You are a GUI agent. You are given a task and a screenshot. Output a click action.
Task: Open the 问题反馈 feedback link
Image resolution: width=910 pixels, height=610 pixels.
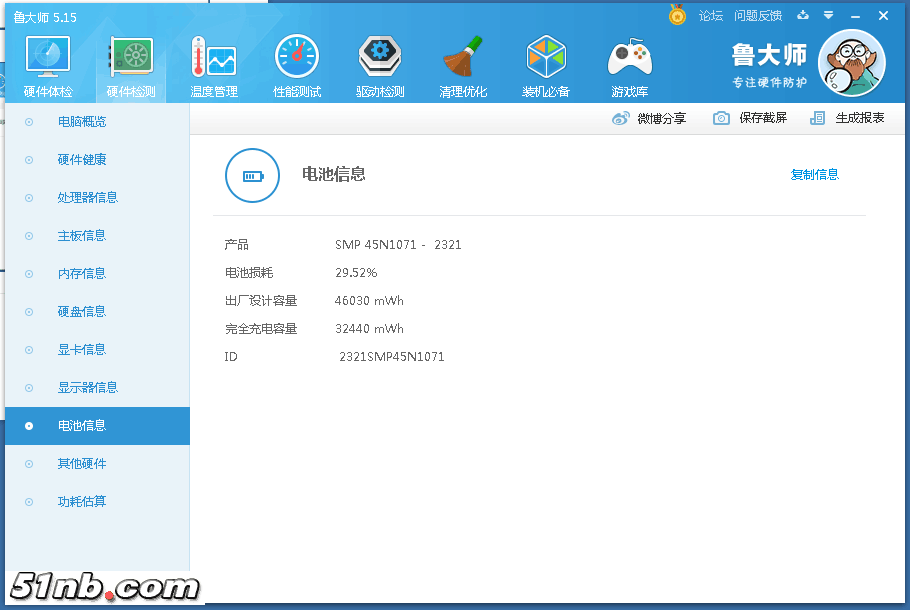757,16
